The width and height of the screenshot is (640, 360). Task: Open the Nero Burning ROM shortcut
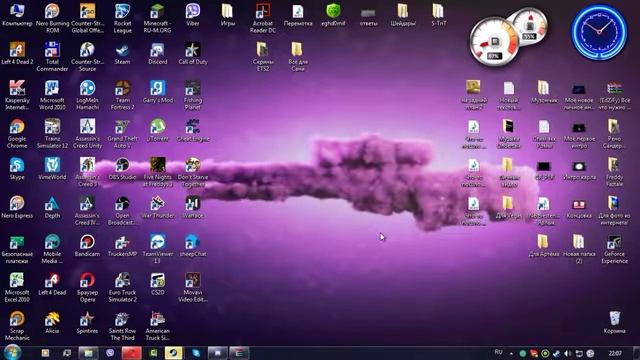tap(52, 18)
